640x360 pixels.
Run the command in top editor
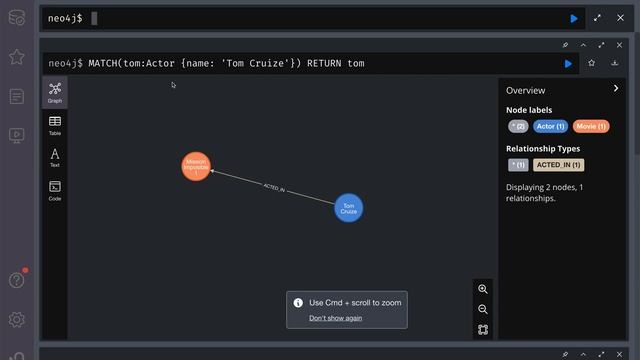pyautogui.click(x=574, y=18)
